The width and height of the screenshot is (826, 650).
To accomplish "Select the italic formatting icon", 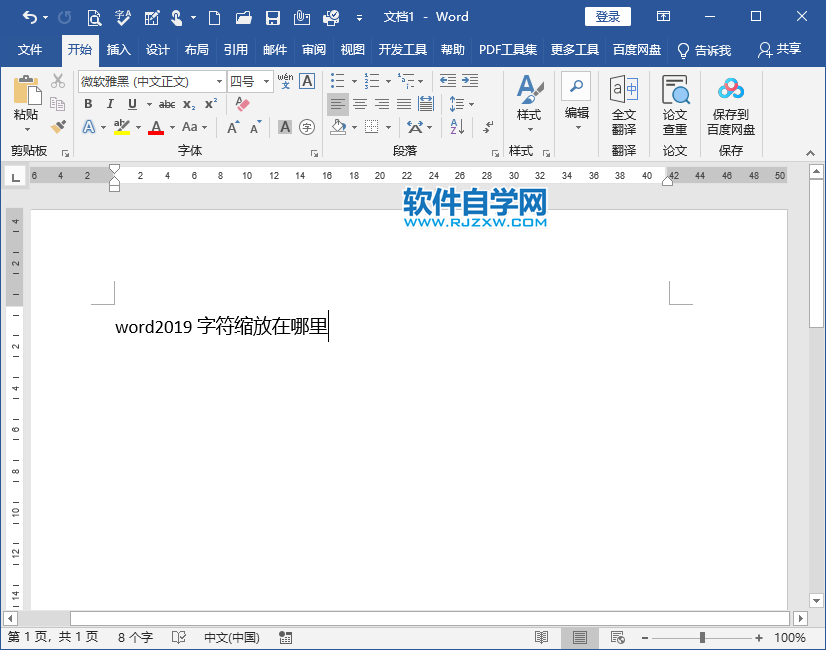I will tap(110, 103).
